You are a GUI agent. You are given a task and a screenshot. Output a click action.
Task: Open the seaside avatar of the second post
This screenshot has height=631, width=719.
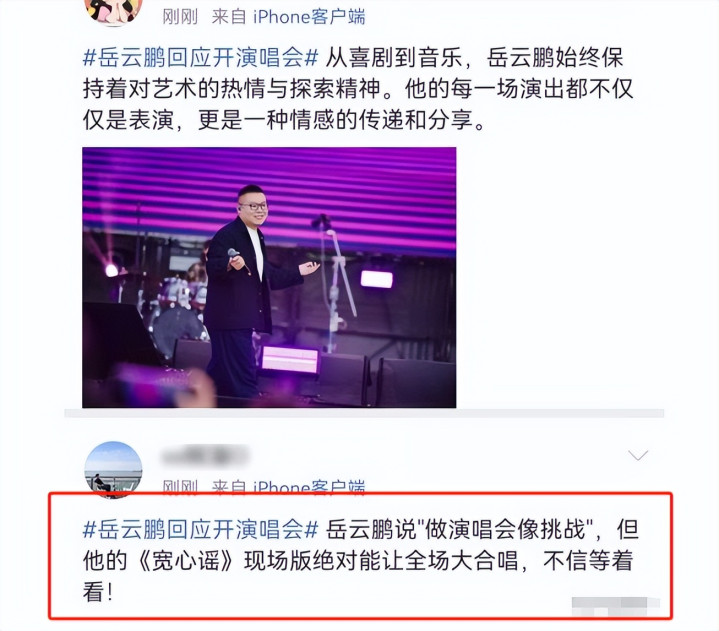pyautogui.click(x=113, y=470)
